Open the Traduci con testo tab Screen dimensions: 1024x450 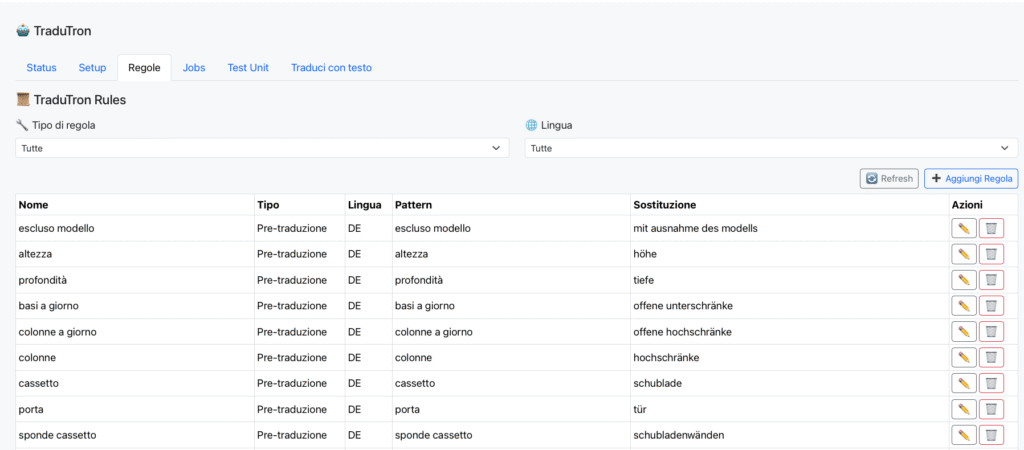click(331, 68)
